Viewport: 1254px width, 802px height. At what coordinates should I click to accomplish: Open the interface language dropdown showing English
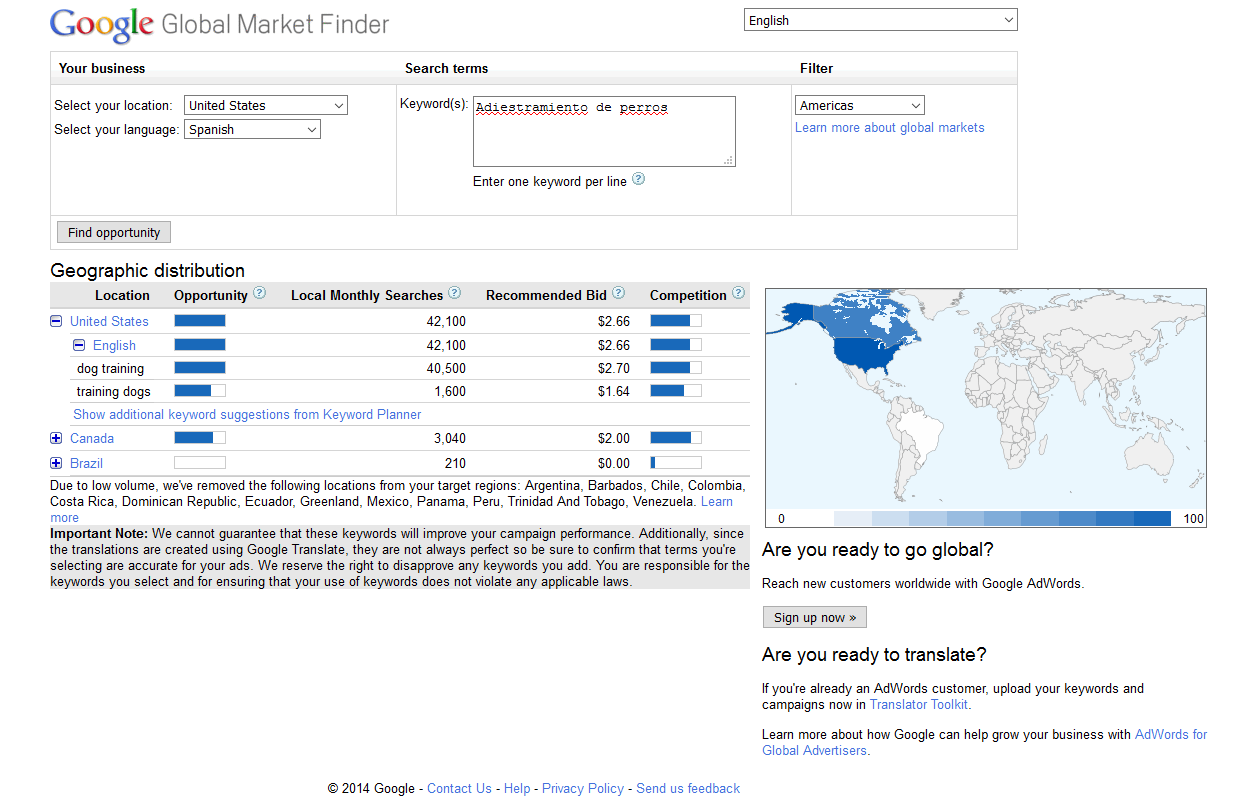(880, 20)
